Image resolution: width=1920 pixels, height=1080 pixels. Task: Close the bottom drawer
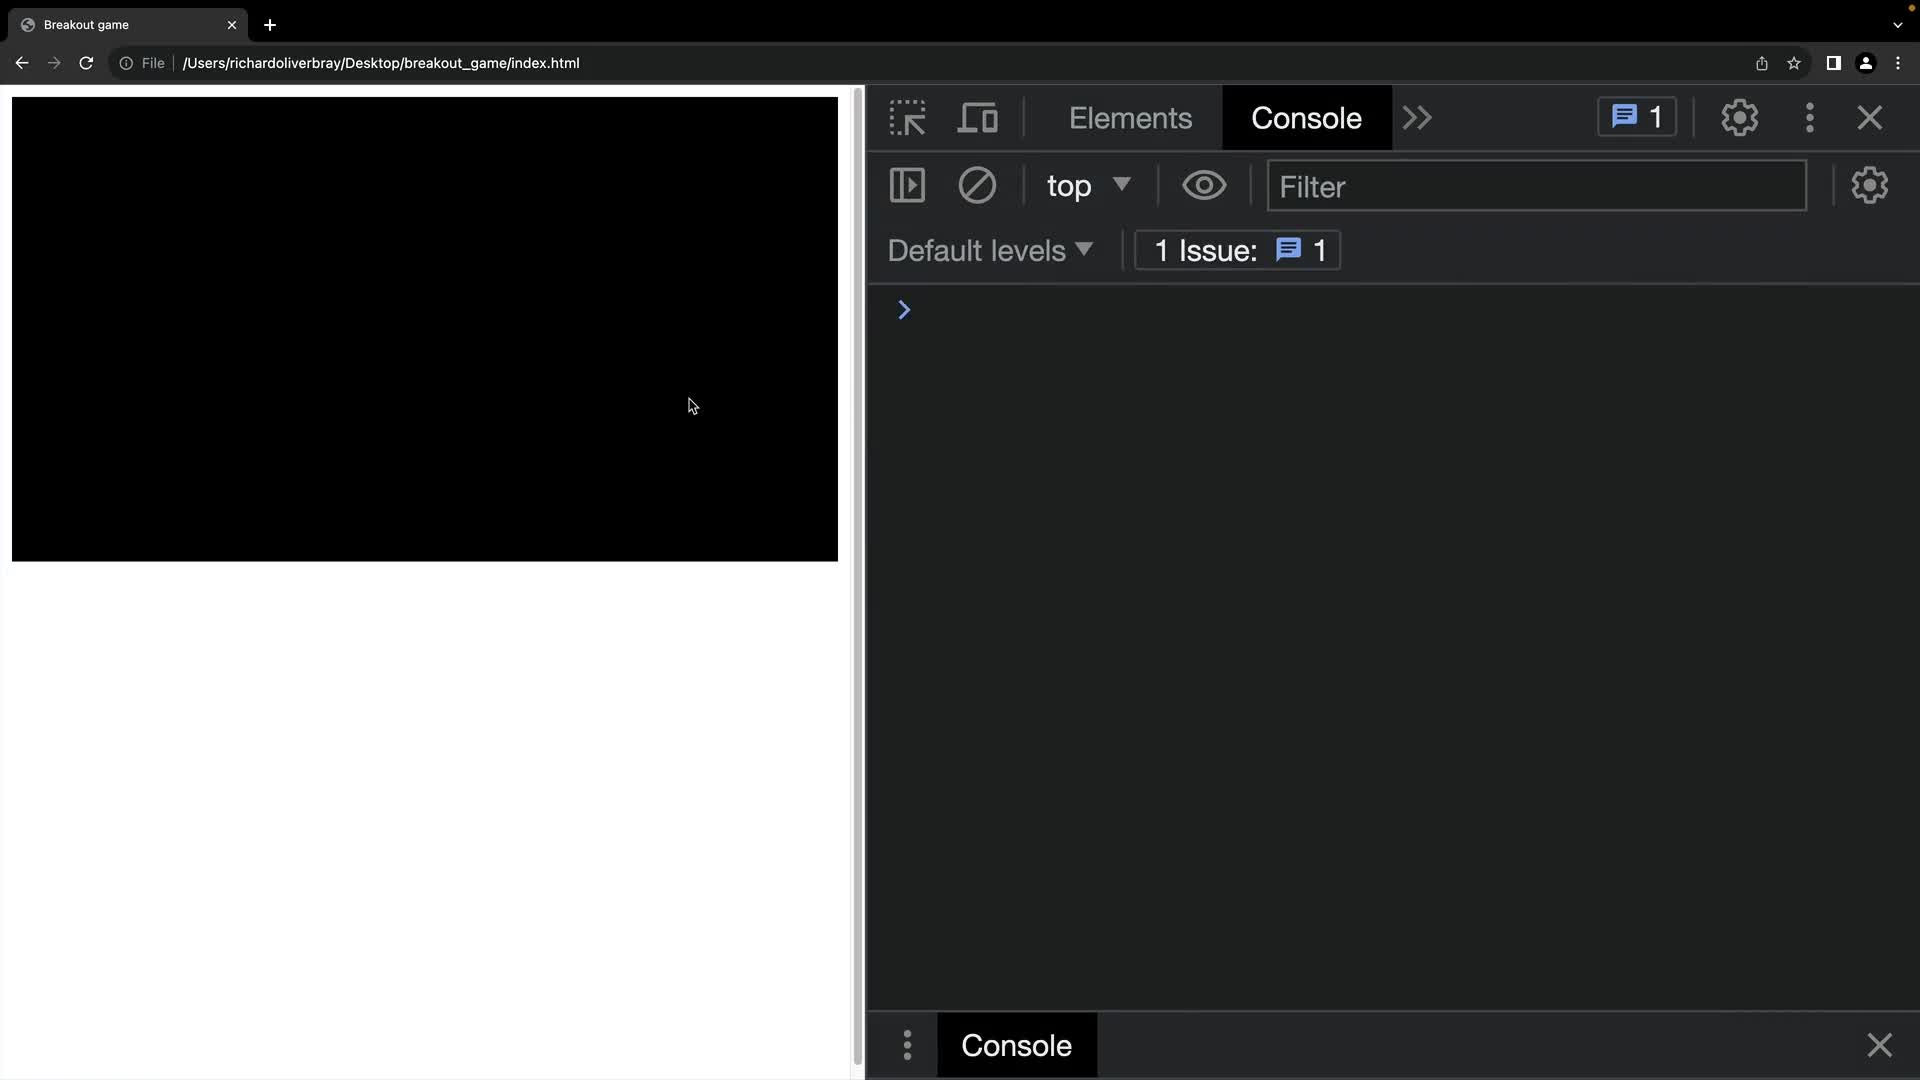(1879, 1045)
